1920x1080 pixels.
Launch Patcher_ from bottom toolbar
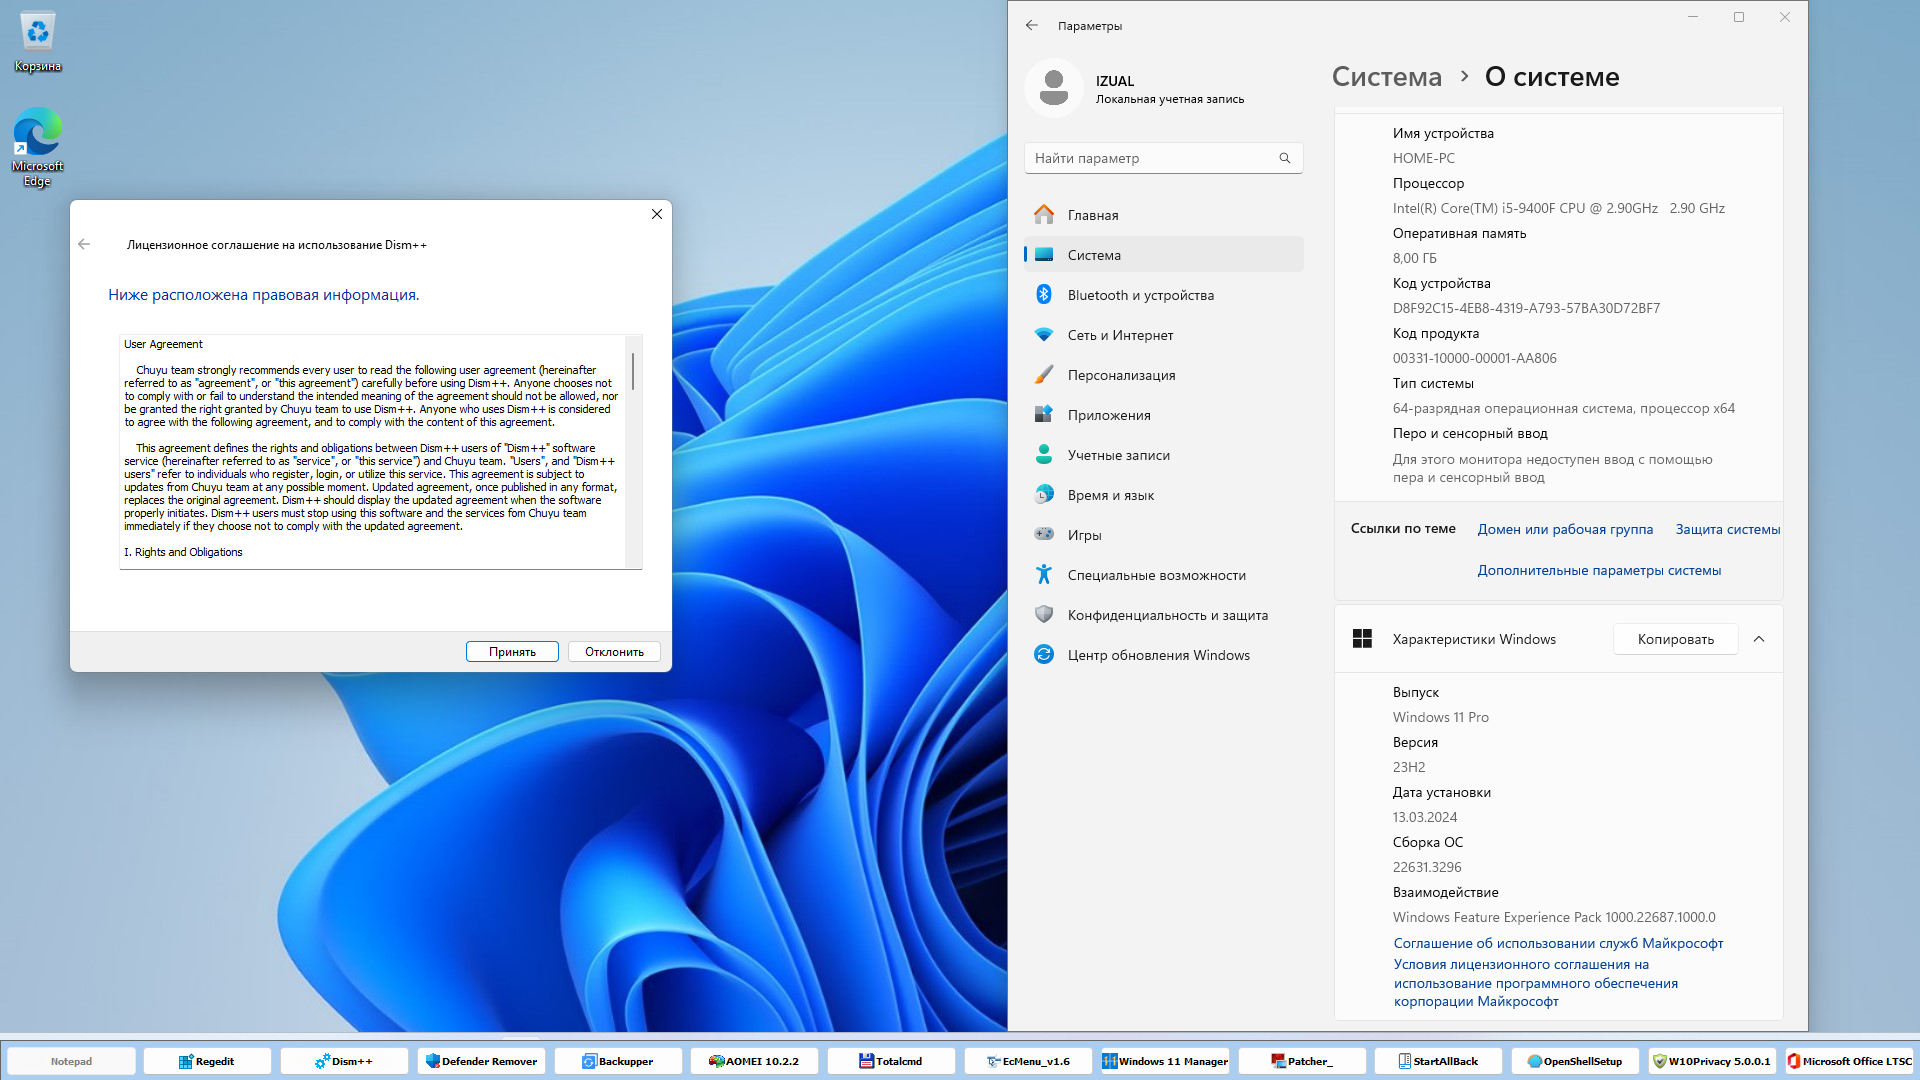pos(1302,1061)
